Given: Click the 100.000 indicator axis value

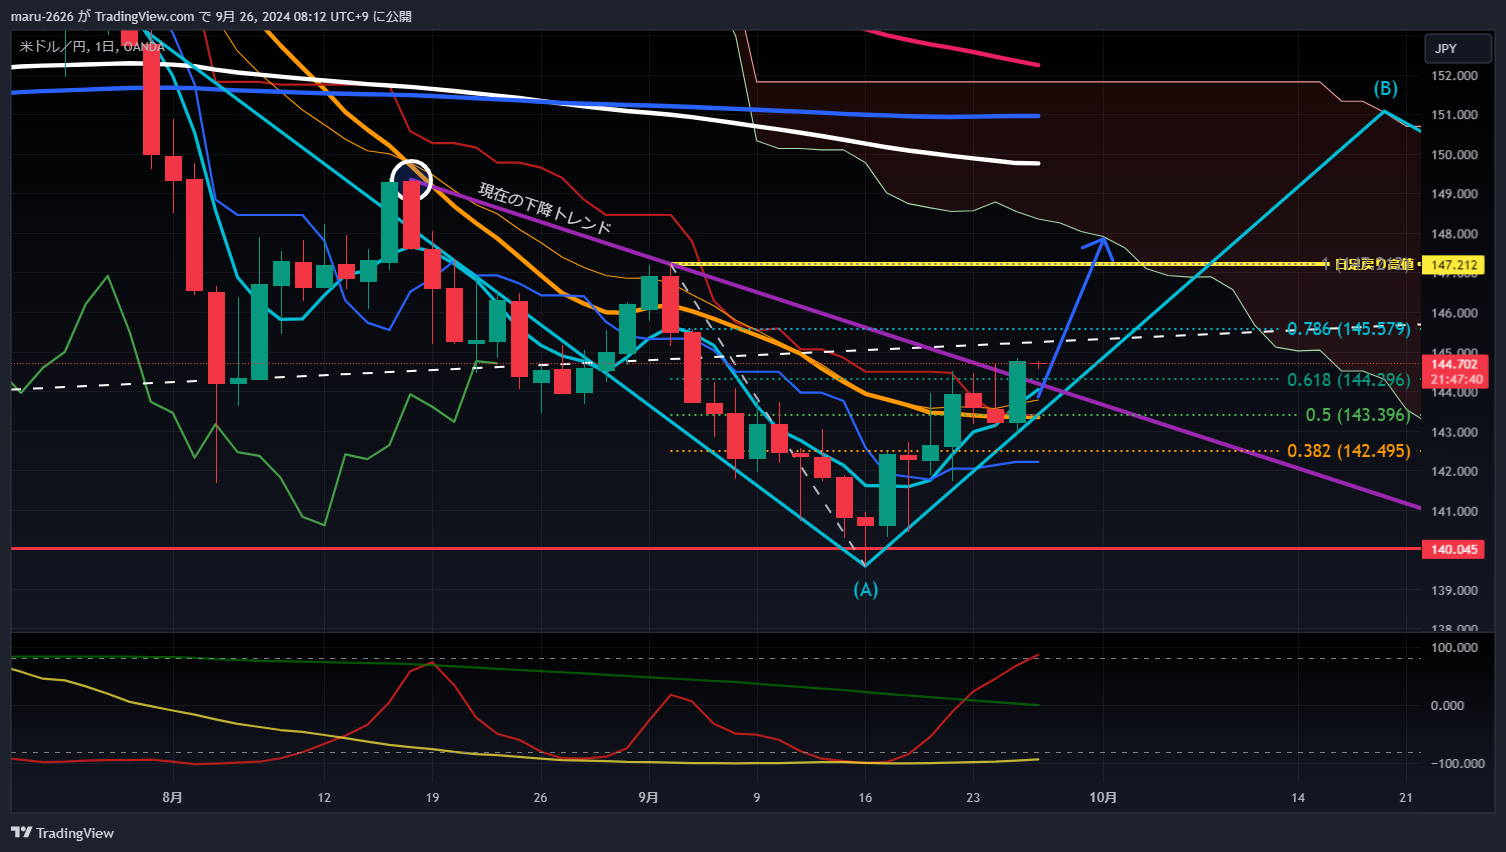Looking at the screenshot, I should 1454,647.
